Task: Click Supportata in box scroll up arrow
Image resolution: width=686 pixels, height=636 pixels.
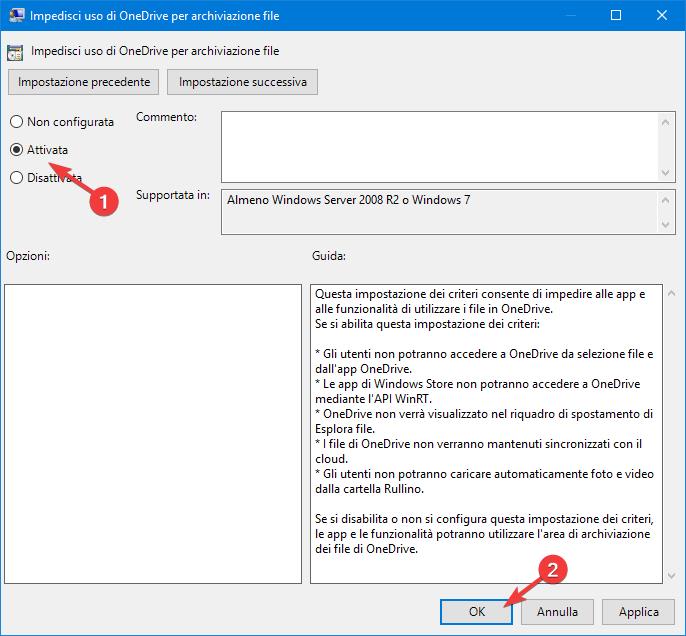Action: (665, 200)
